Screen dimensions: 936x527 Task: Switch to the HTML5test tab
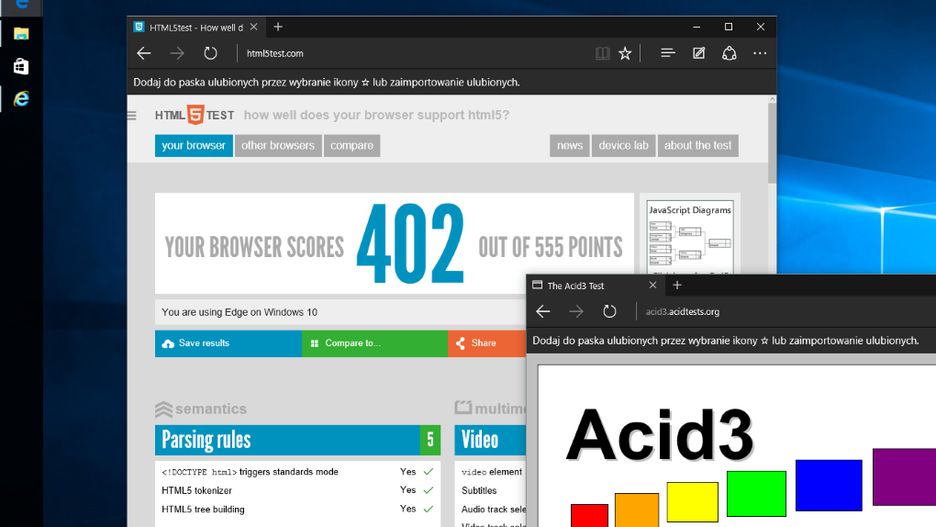tap(196, 27)
